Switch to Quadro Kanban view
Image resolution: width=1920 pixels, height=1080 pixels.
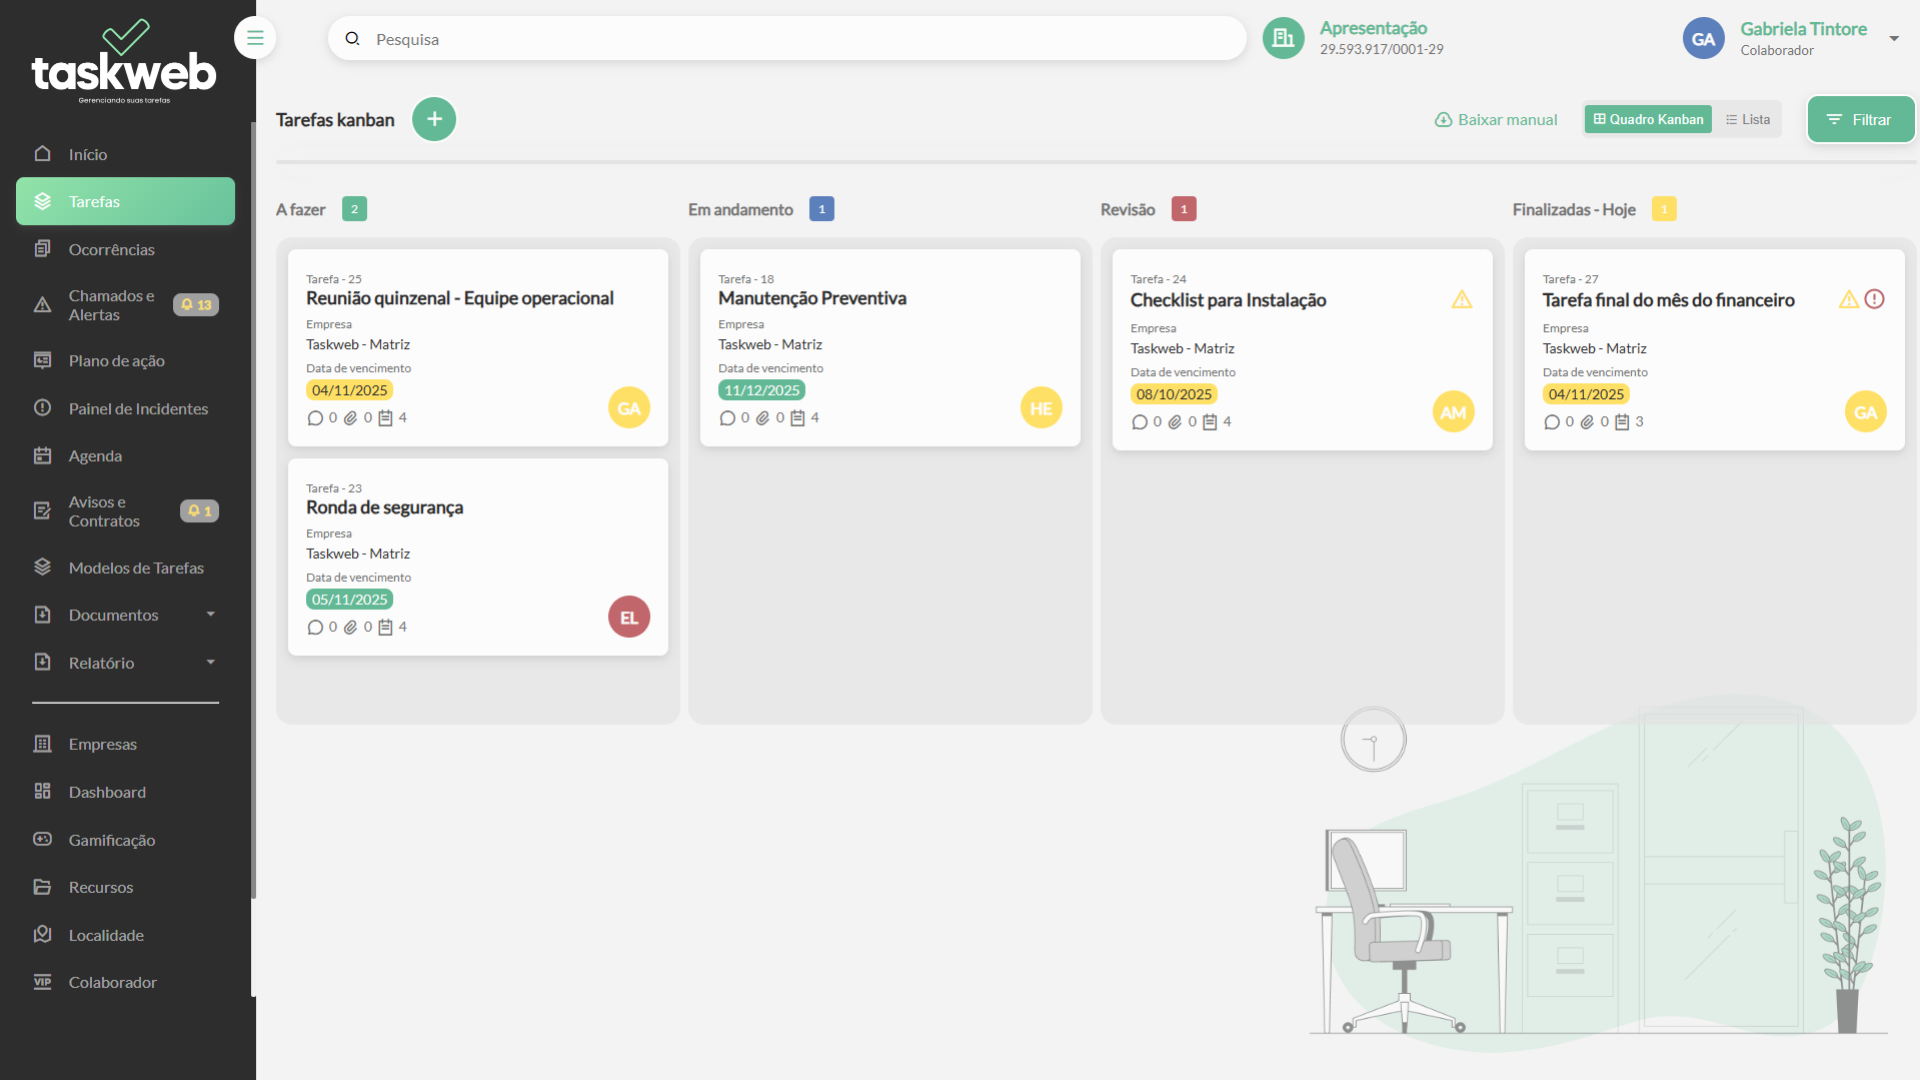[x=1648, y=119]
